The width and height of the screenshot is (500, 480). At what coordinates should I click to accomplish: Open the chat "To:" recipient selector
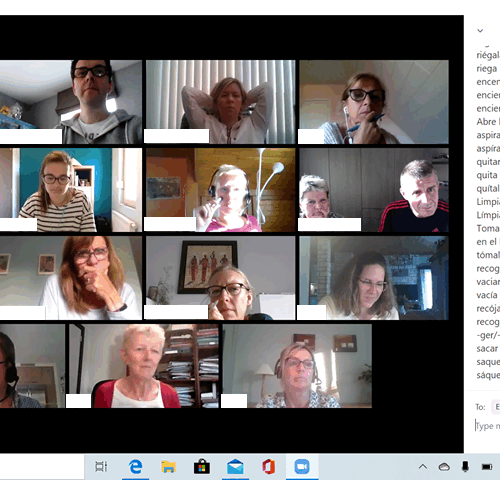click(496, 407)
